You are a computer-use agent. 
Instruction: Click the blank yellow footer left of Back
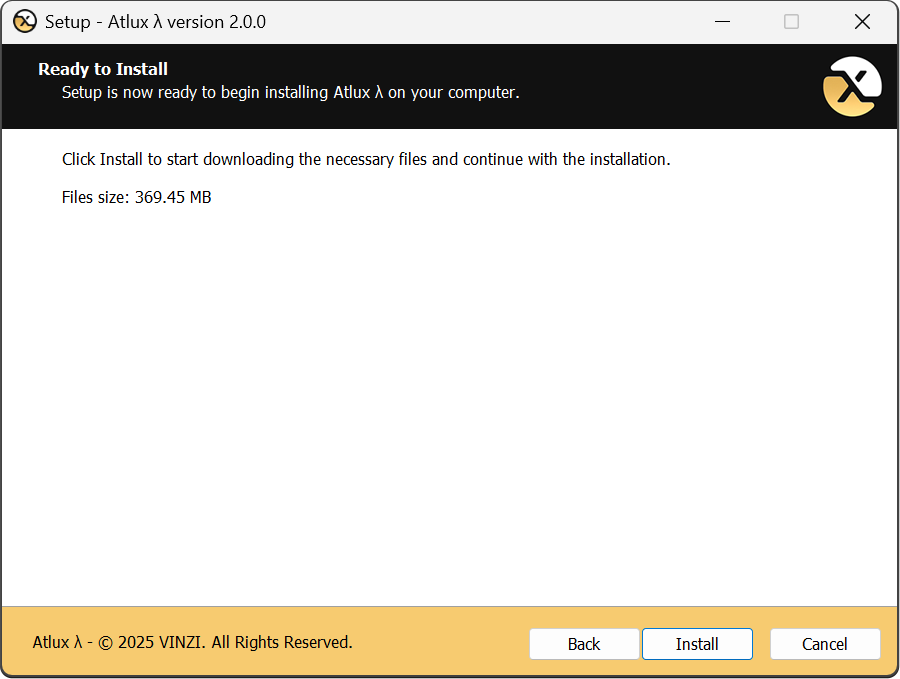(x=440, y=642)
